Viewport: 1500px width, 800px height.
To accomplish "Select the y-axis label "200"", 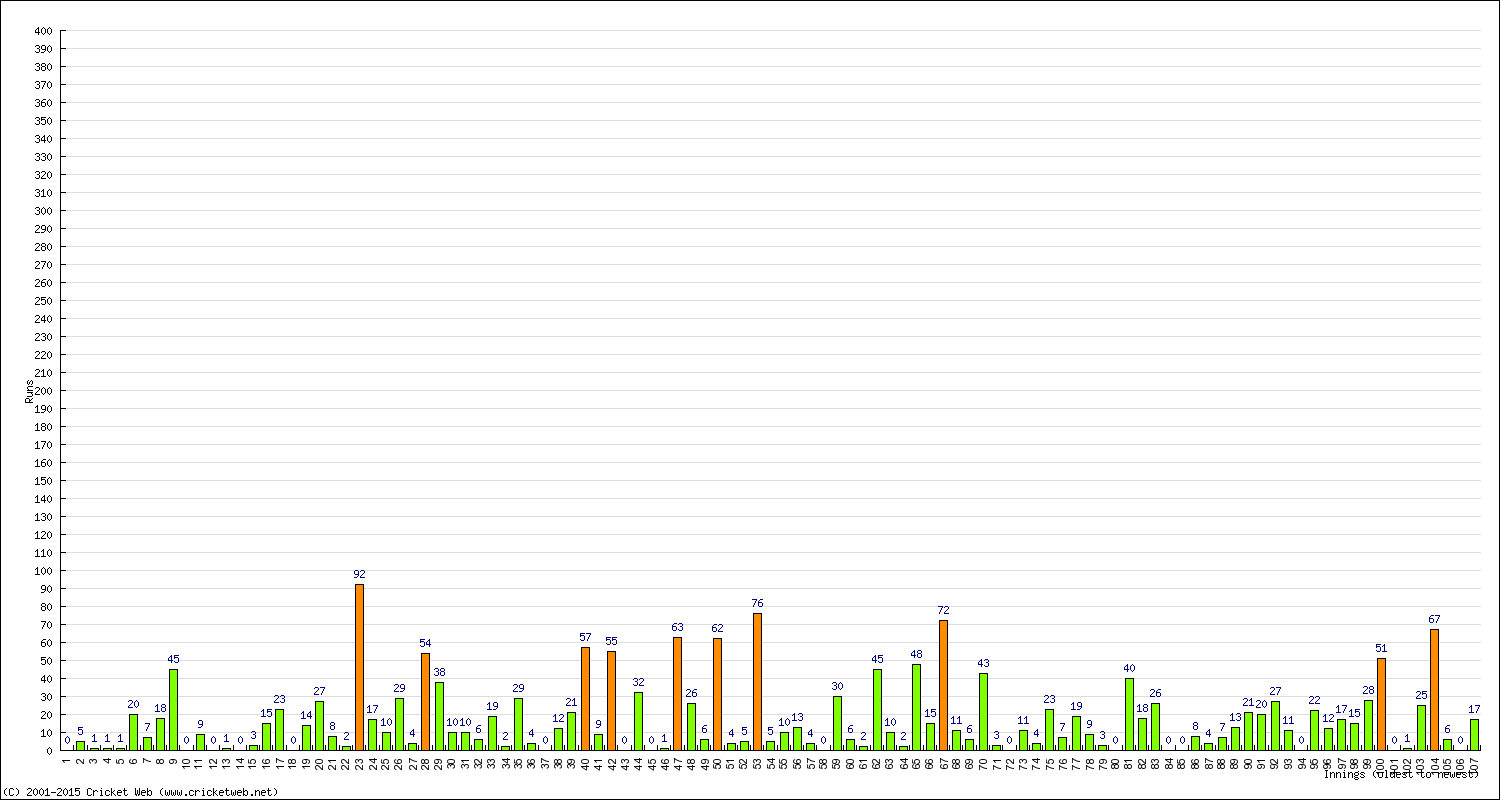I will tap(42, 391).
